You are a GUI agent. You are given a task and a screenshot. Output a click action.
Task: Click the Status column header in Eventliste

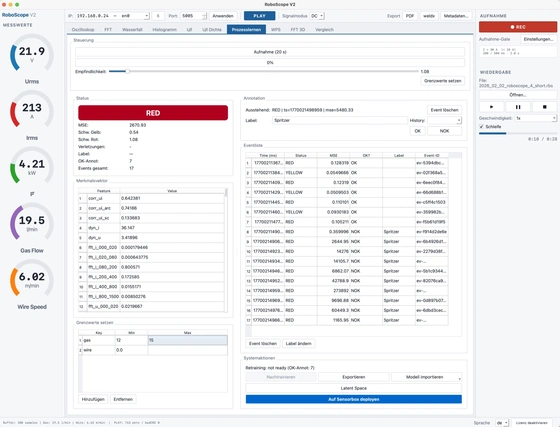point(301,155)
